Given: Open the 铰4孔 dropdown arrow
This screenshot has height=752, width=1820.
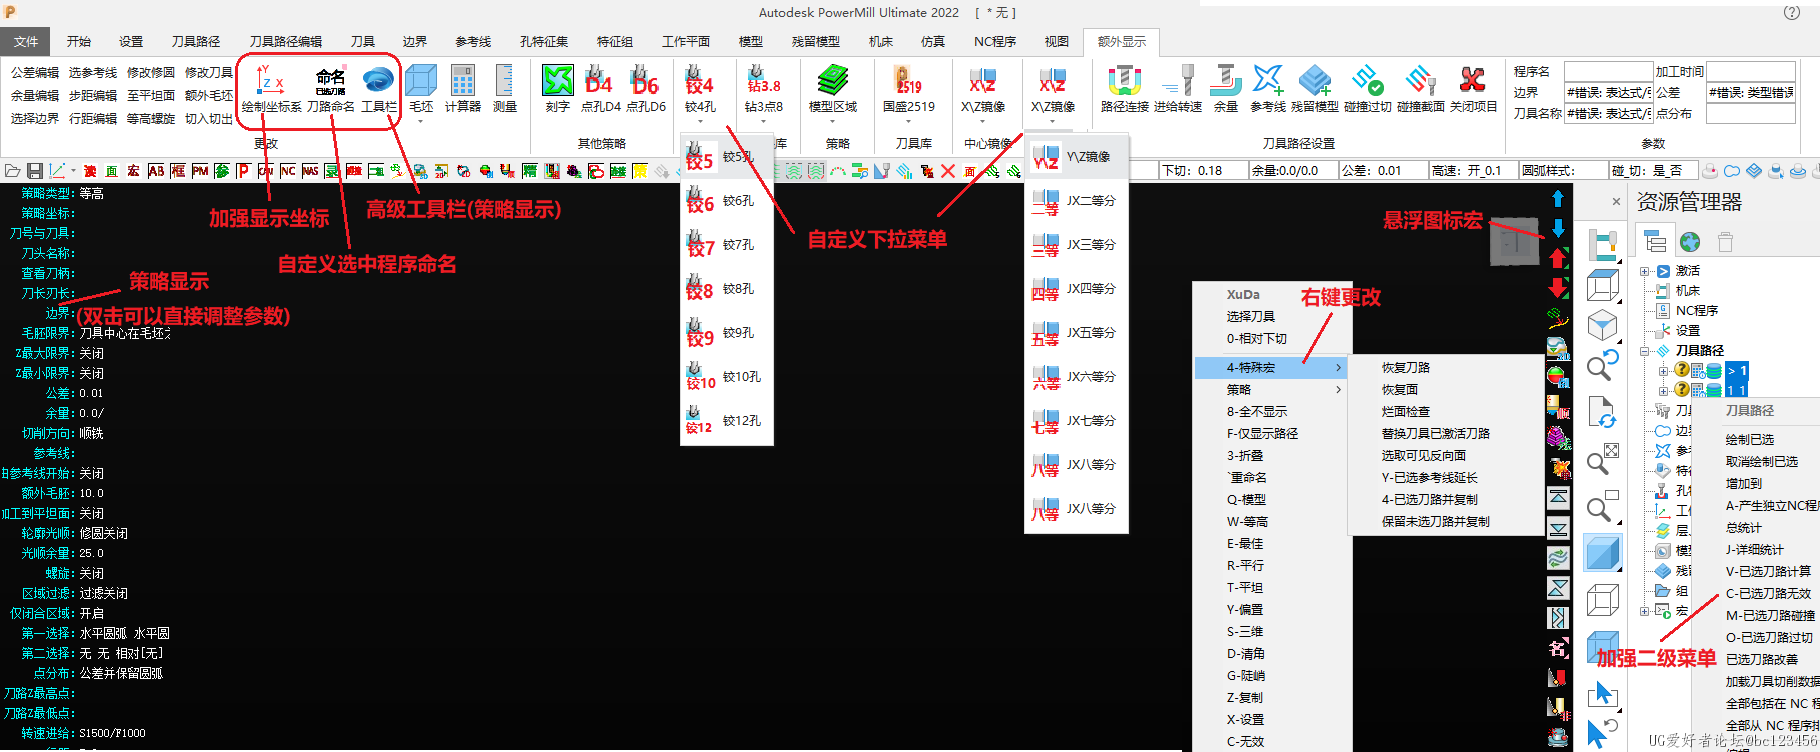Looking at the screenshot, I should click(x=700, y=122).
